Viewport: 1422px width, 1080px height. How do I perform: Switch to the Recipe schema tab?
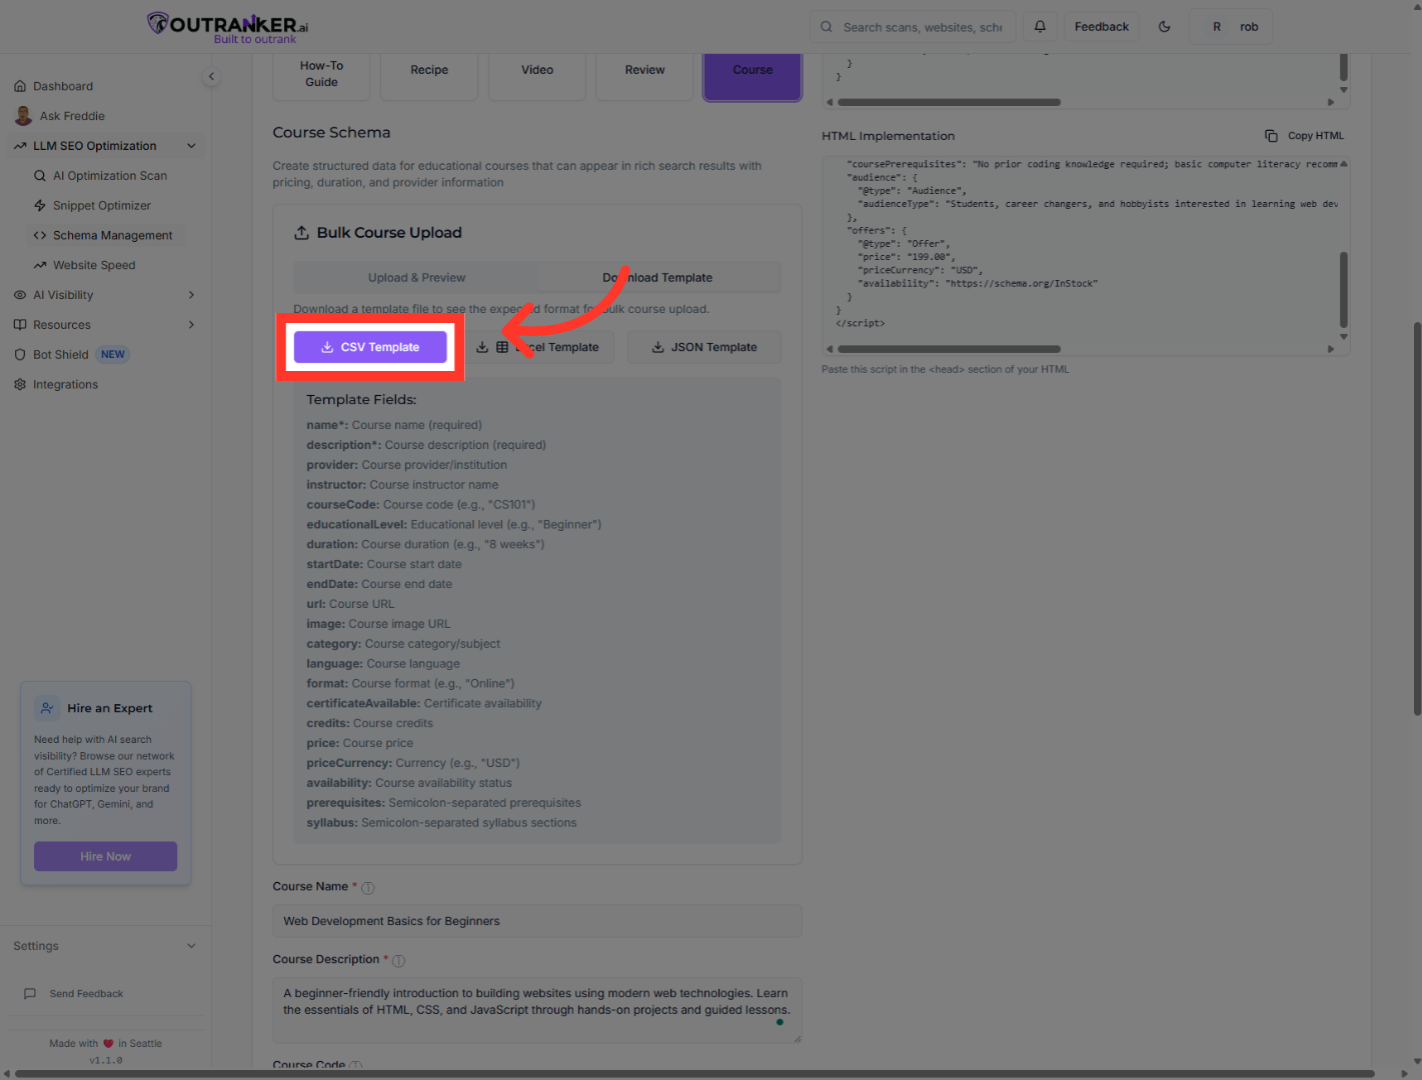(429, 69)
